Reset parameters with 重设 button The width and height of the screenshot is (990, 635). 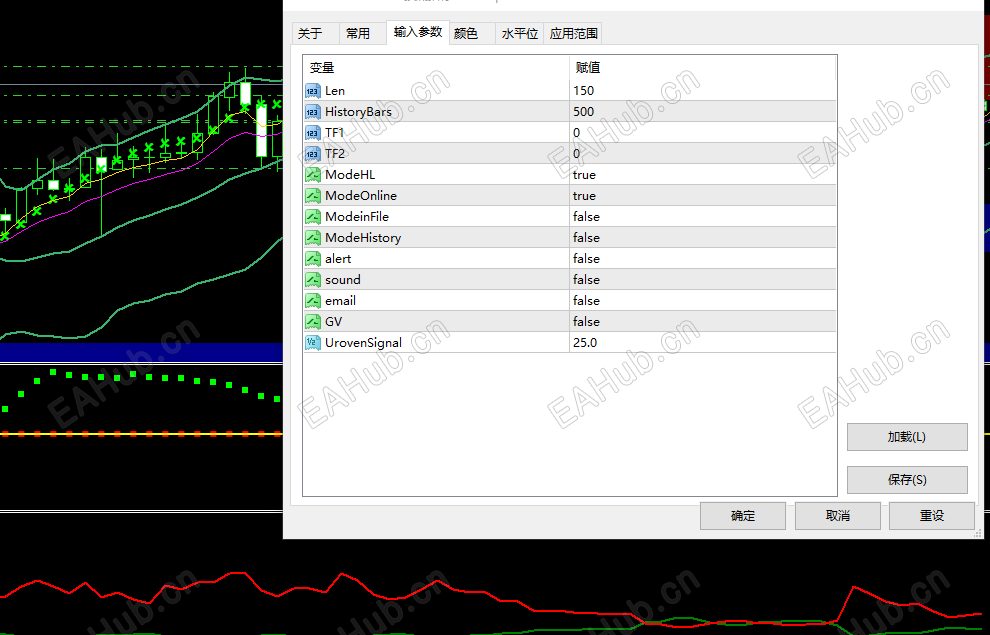point(932,516)
